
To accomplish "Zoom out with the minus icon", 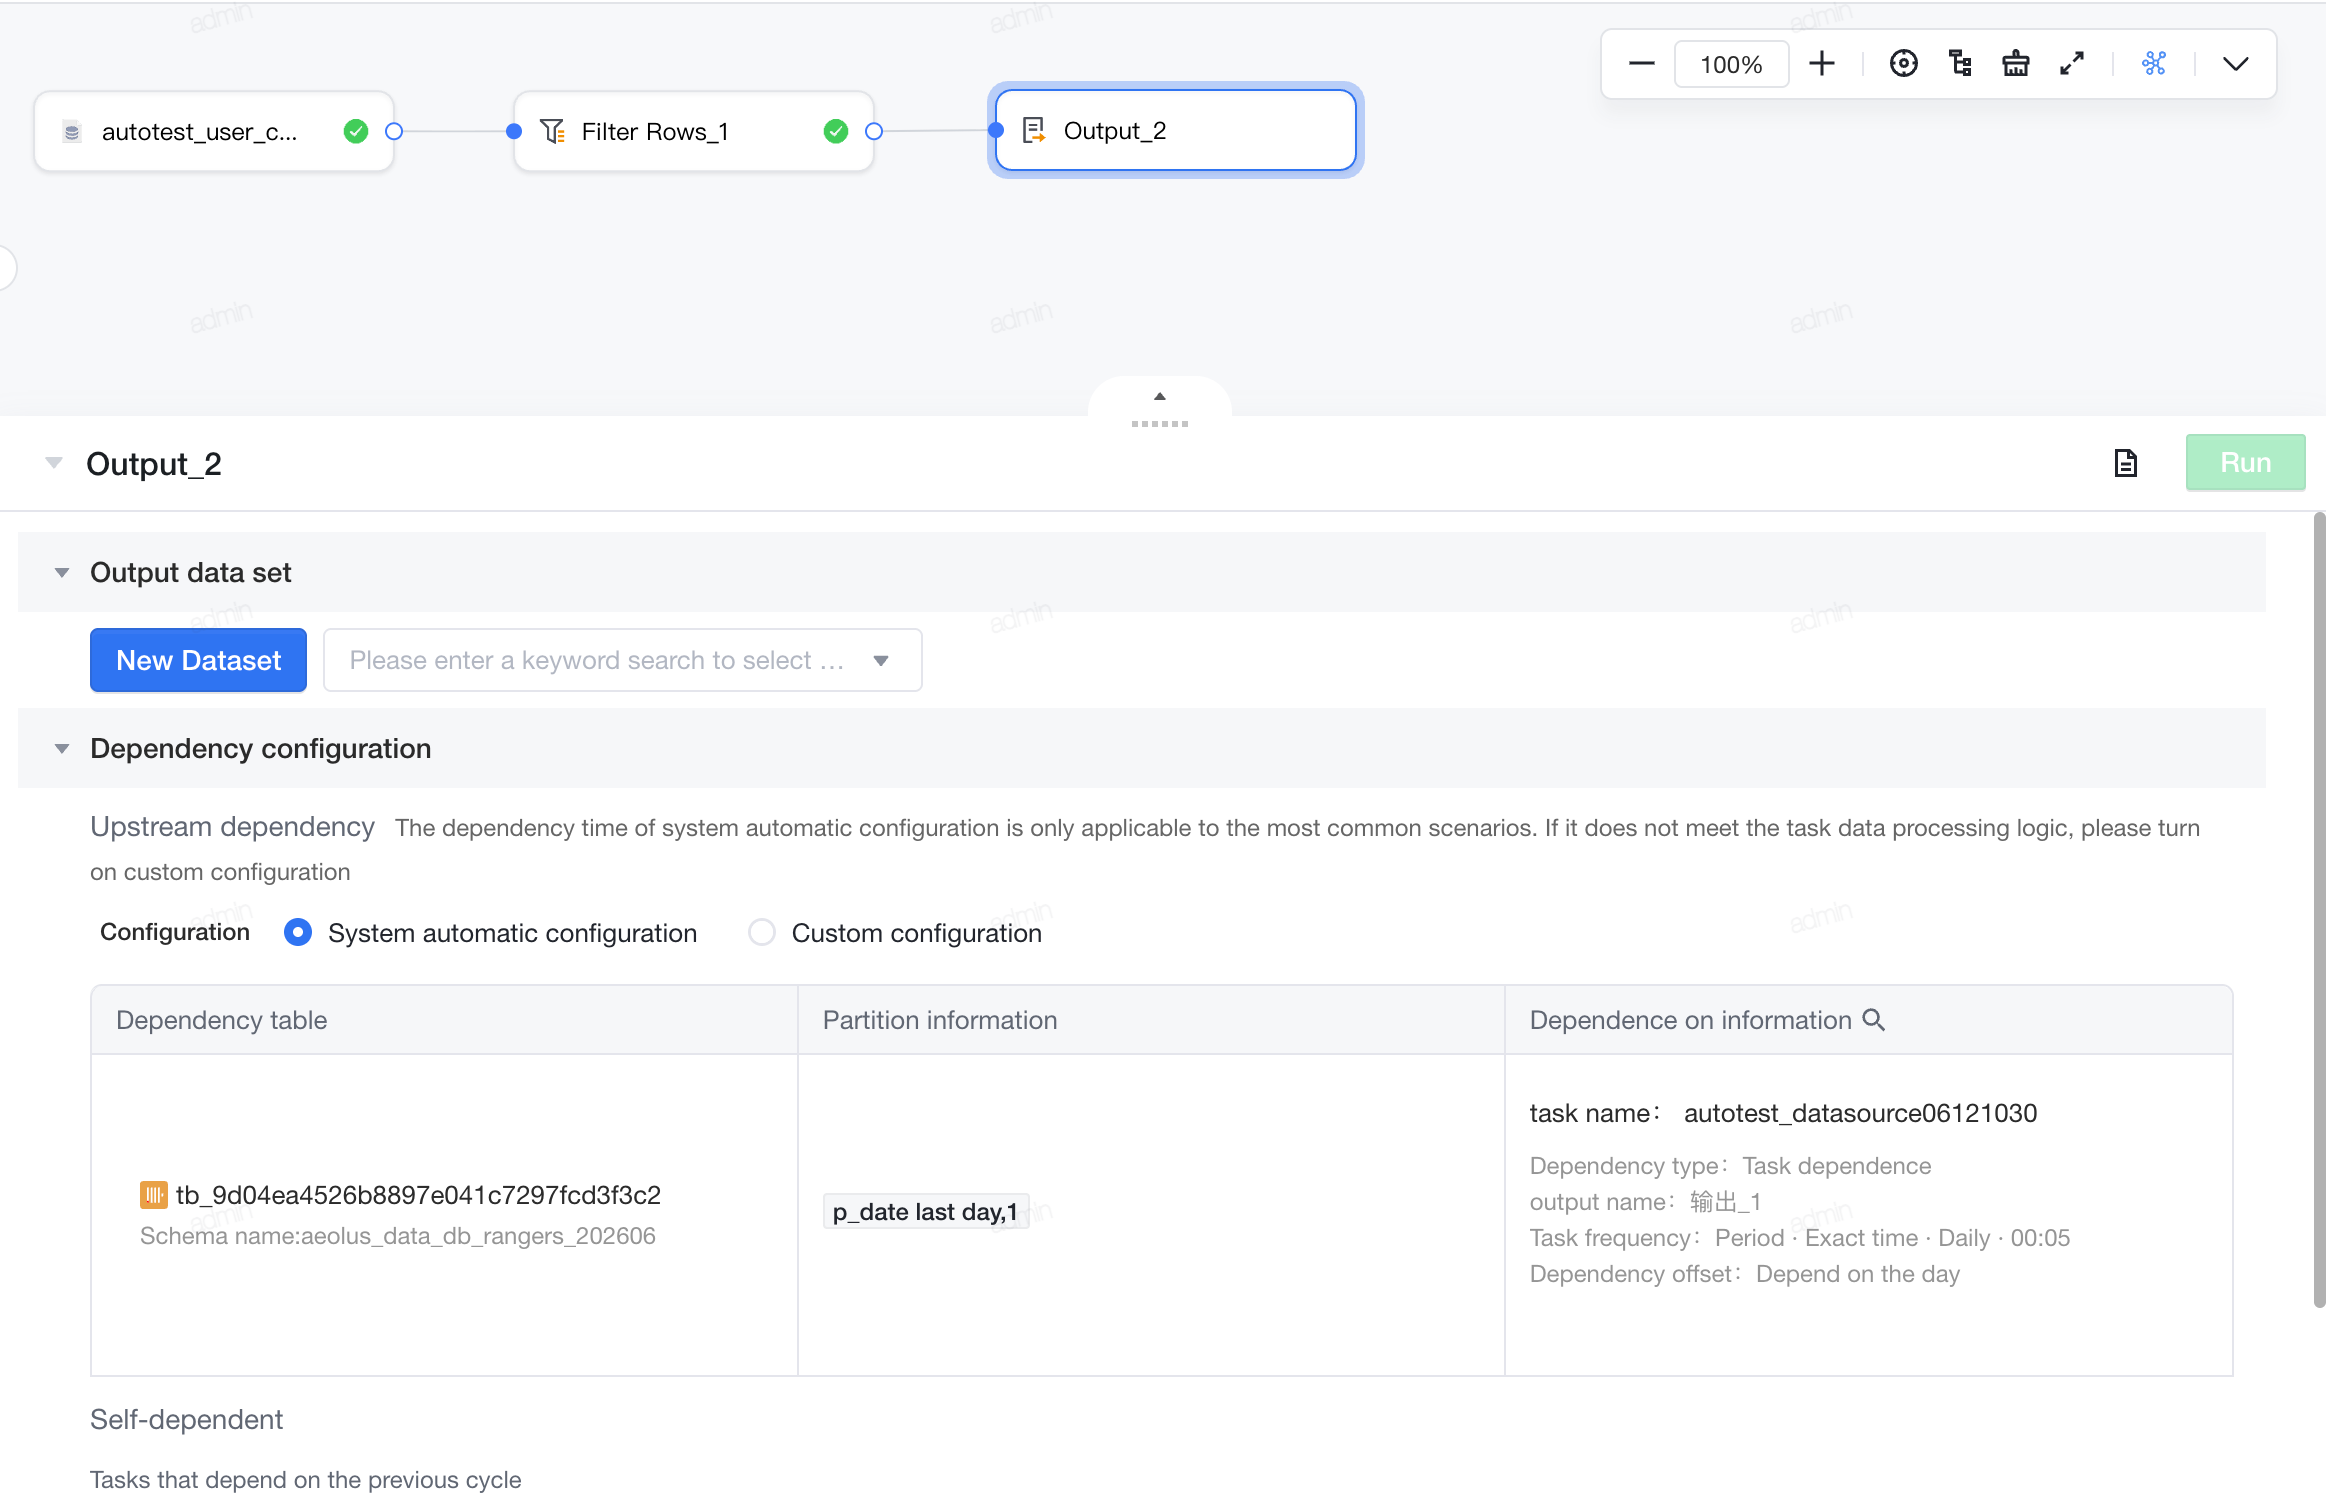I will tap(1641, 64).
